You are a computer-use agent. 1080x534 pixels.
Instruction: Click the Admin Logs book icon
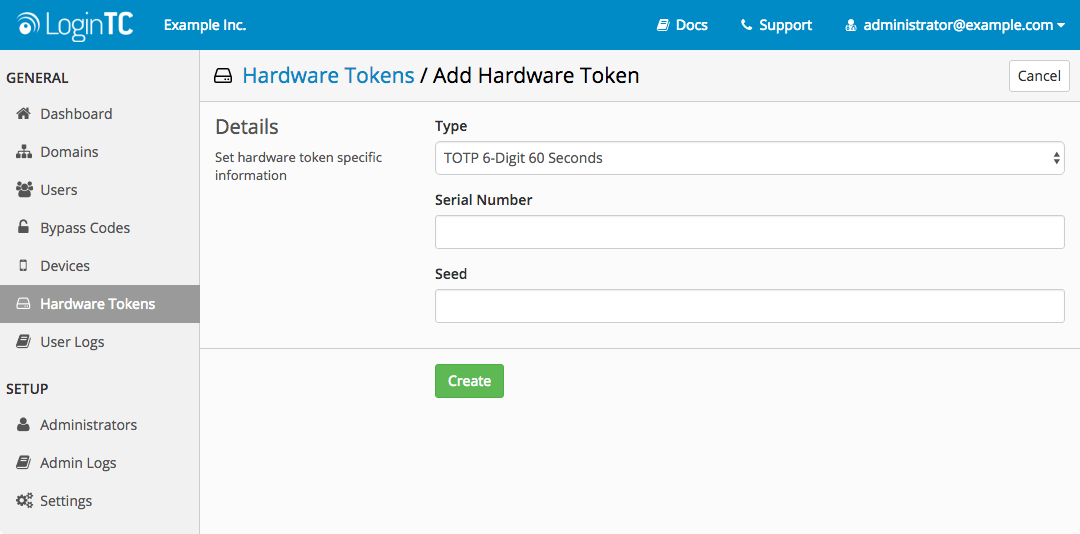[x=24, y=463]
